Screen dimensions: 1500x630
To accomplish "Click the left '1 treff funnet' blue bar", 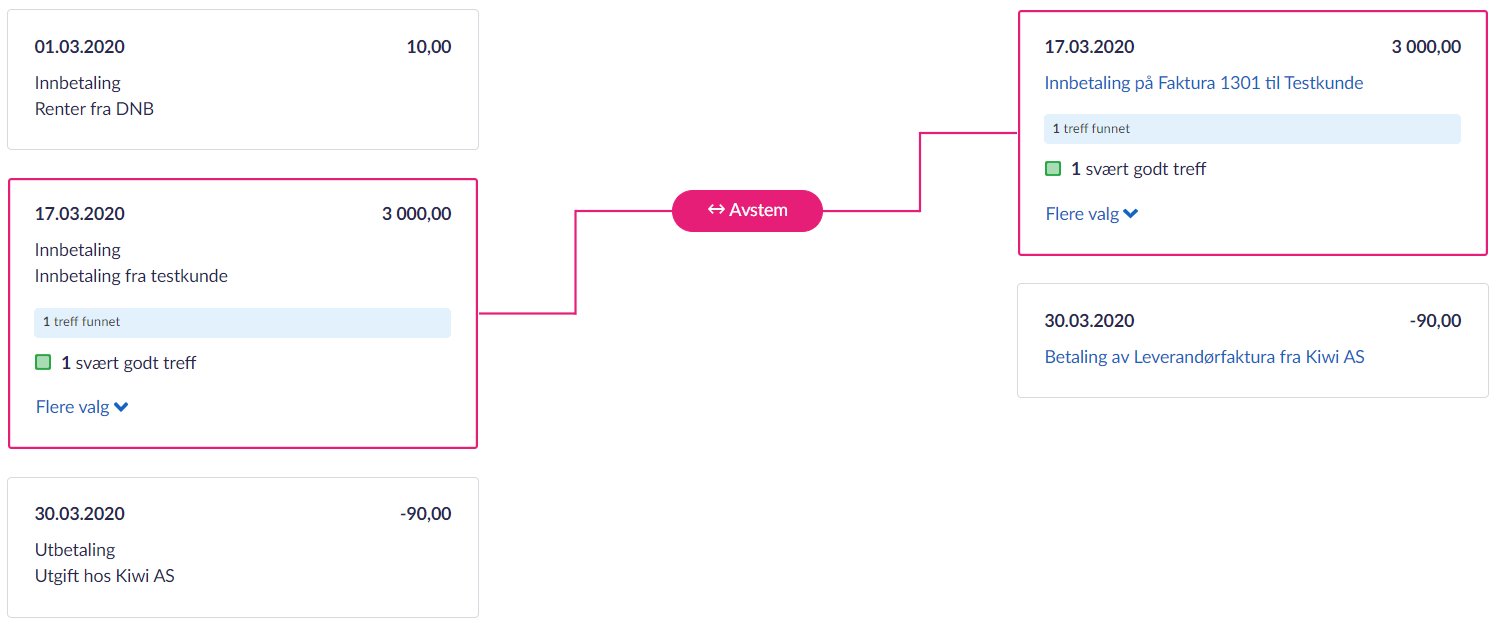I will [242, 322].
